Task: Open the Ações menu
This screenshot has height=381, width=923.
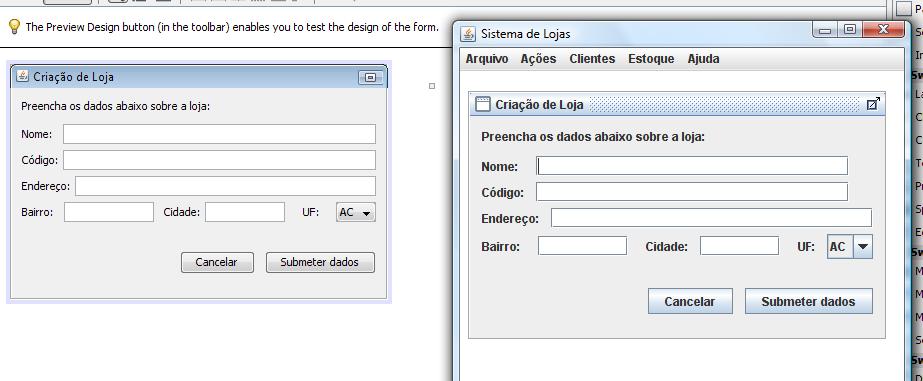Action: 539,59
